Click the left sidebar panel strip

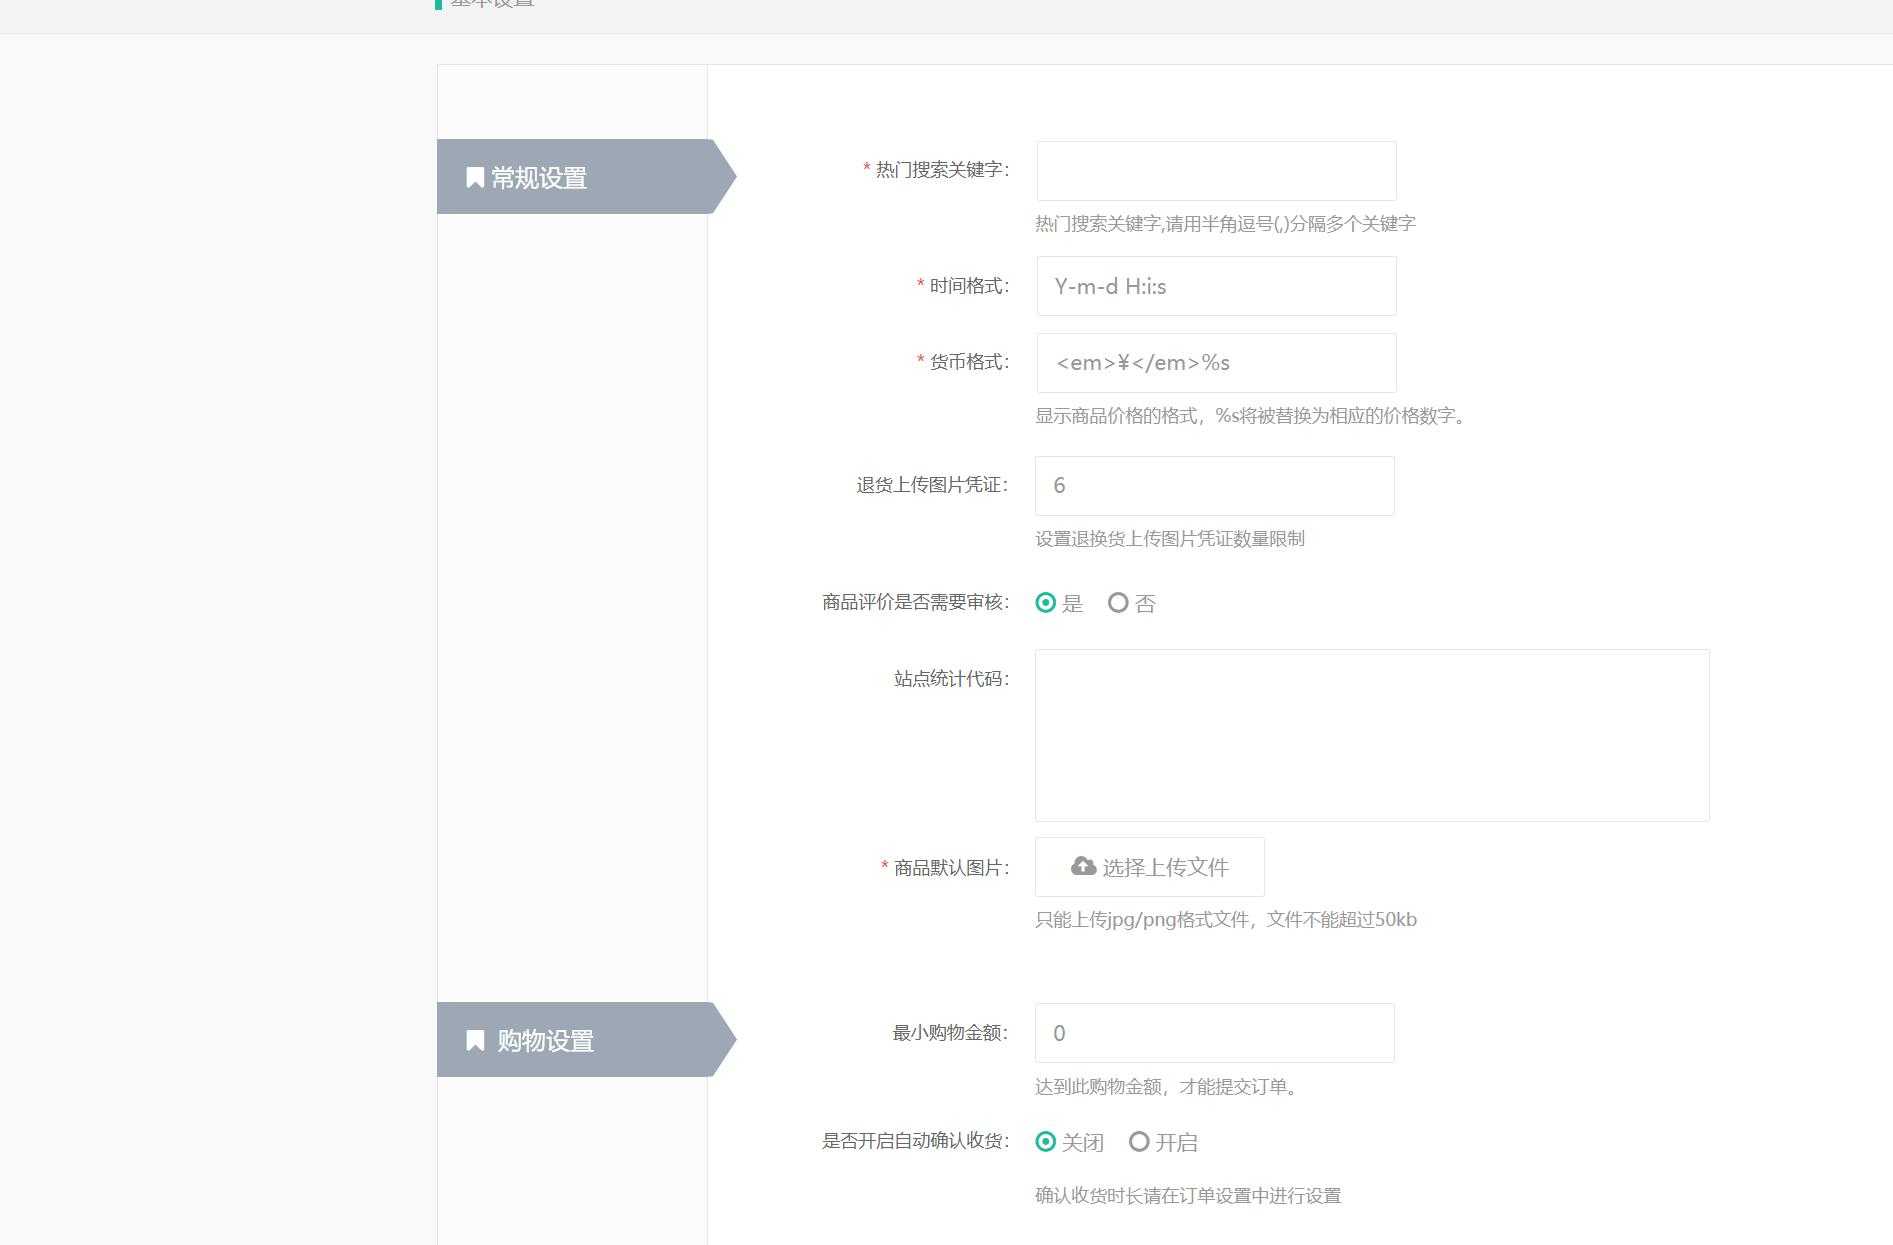point(572,600)
